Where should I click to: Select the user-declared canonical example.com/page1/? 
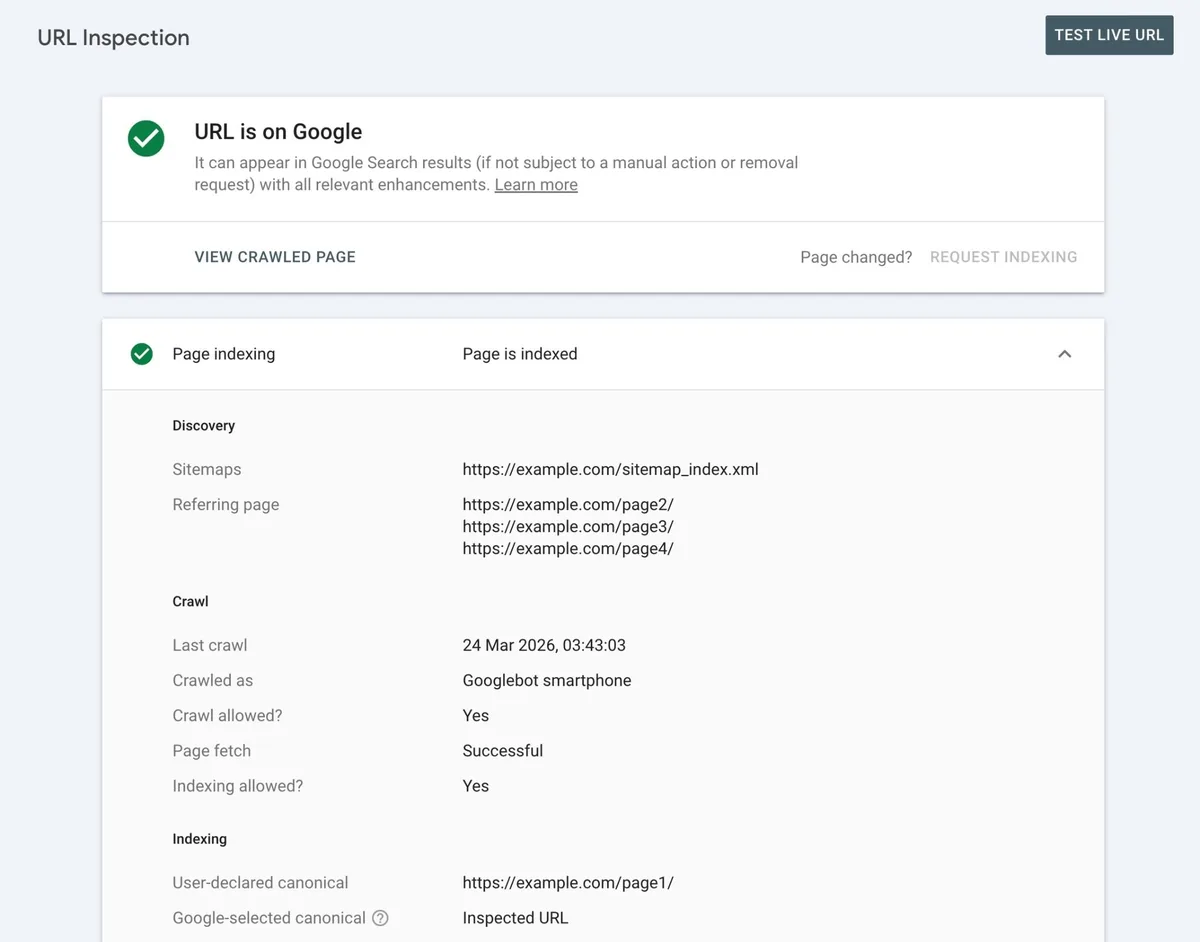point(568,882)
